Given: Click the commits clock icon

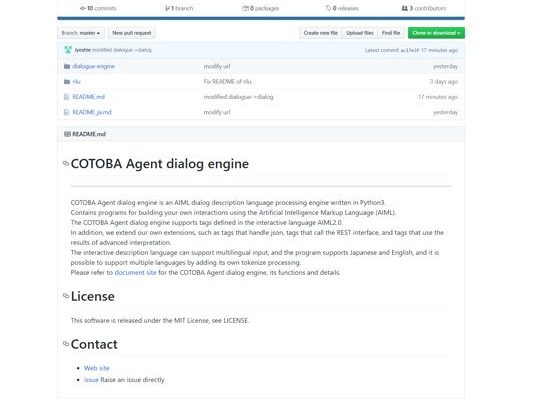Looking at the screenshot, I should point(83,8).
